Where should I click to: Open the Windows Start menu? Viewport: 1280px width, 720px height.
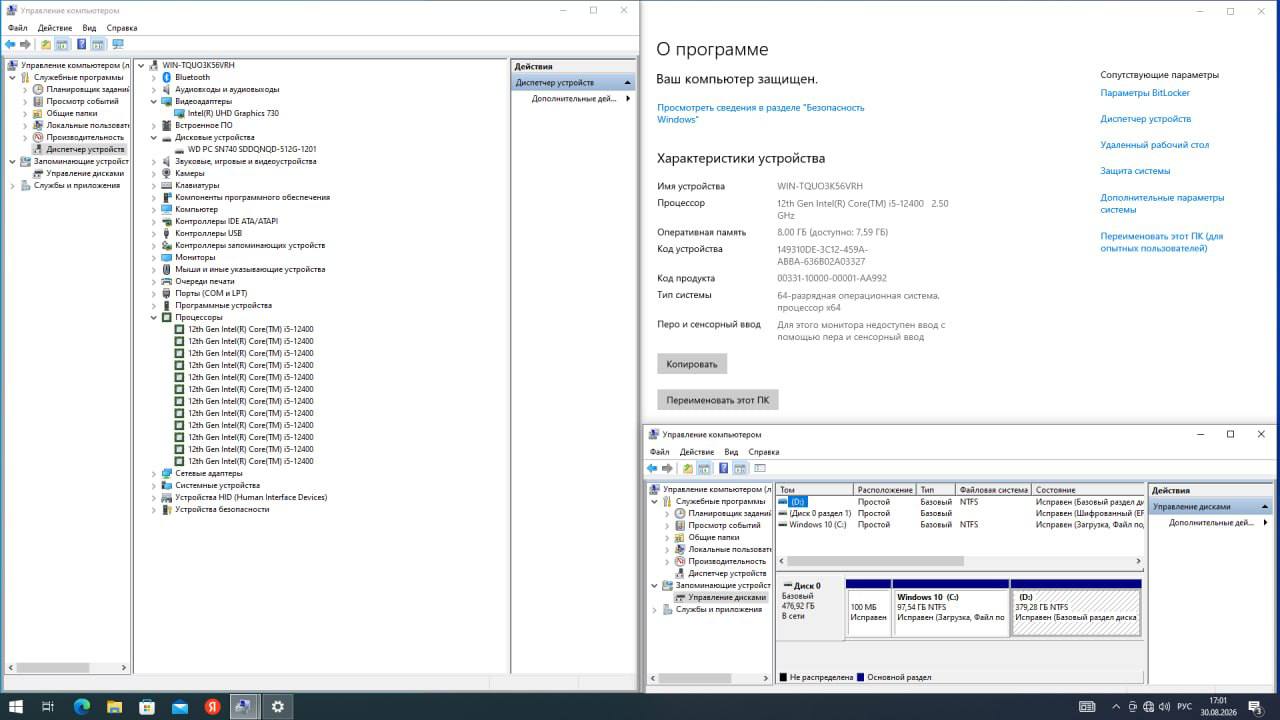click(x=16, y=706)
